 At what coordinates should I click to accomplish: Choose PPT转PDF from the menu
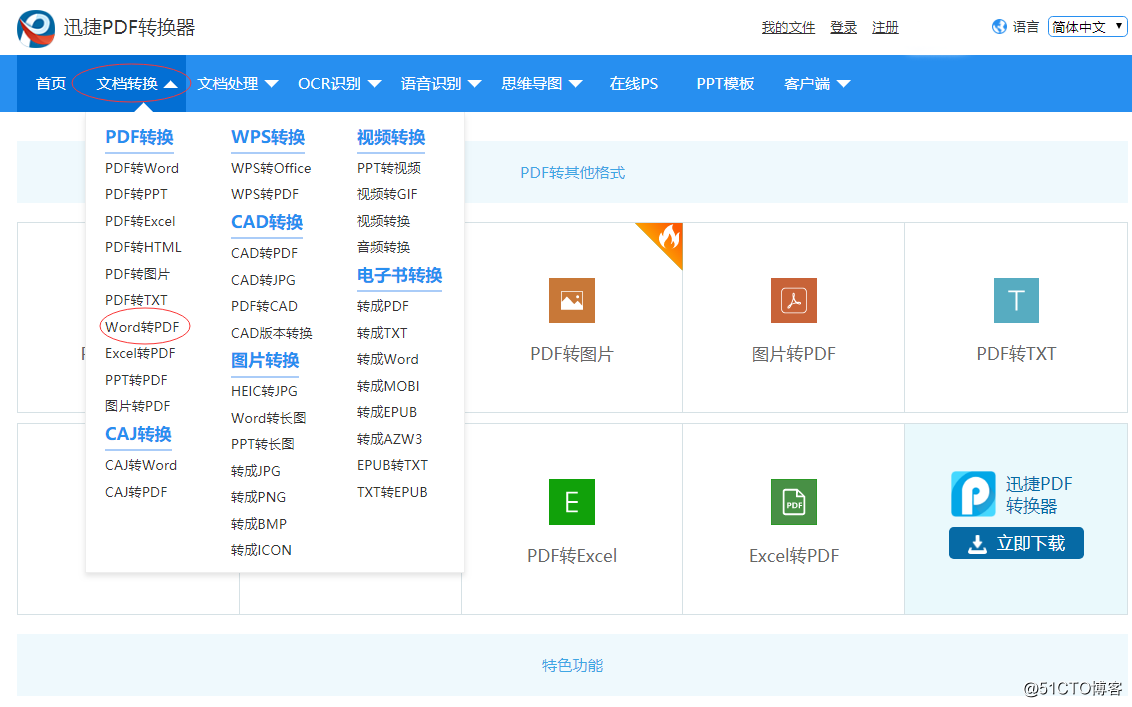coord(136,380)
